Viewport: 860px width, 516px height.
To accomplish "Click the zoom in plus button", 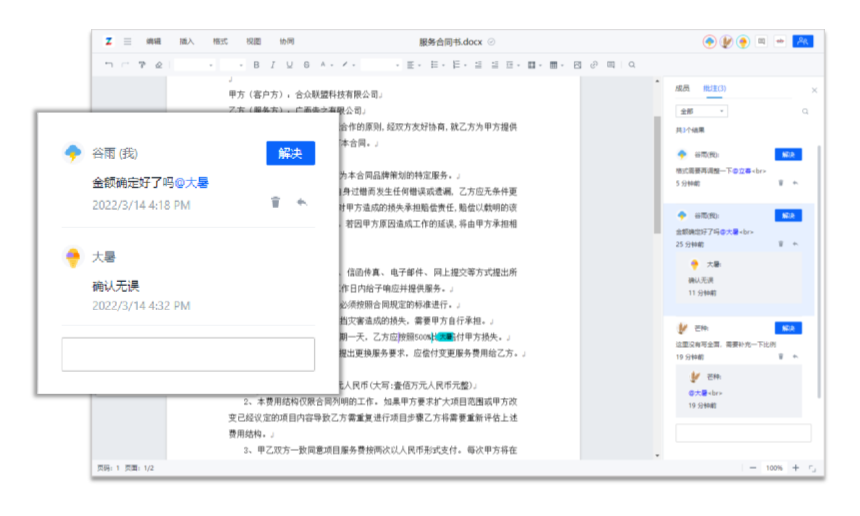I will pos(795,468).
